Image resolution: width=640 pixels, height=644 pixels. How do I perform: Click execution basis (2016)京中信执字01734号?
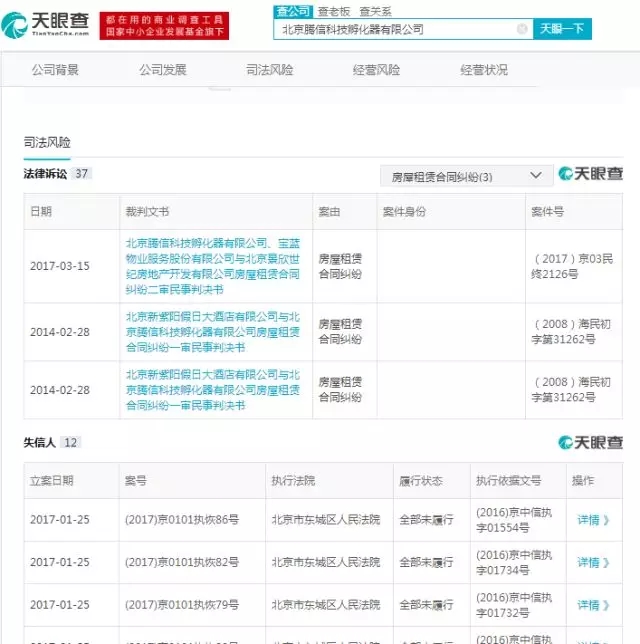coord(513,562)
